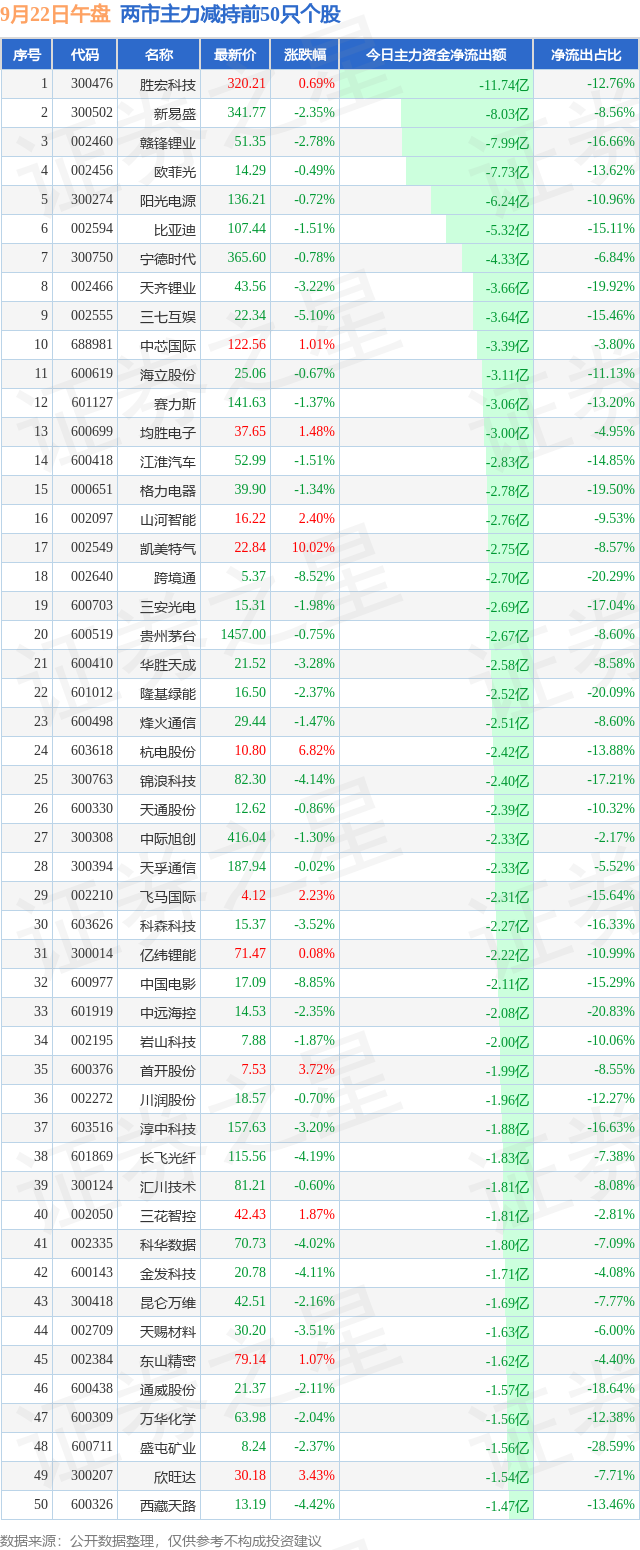Click the 序号 column header

click(x=27, y=55)
